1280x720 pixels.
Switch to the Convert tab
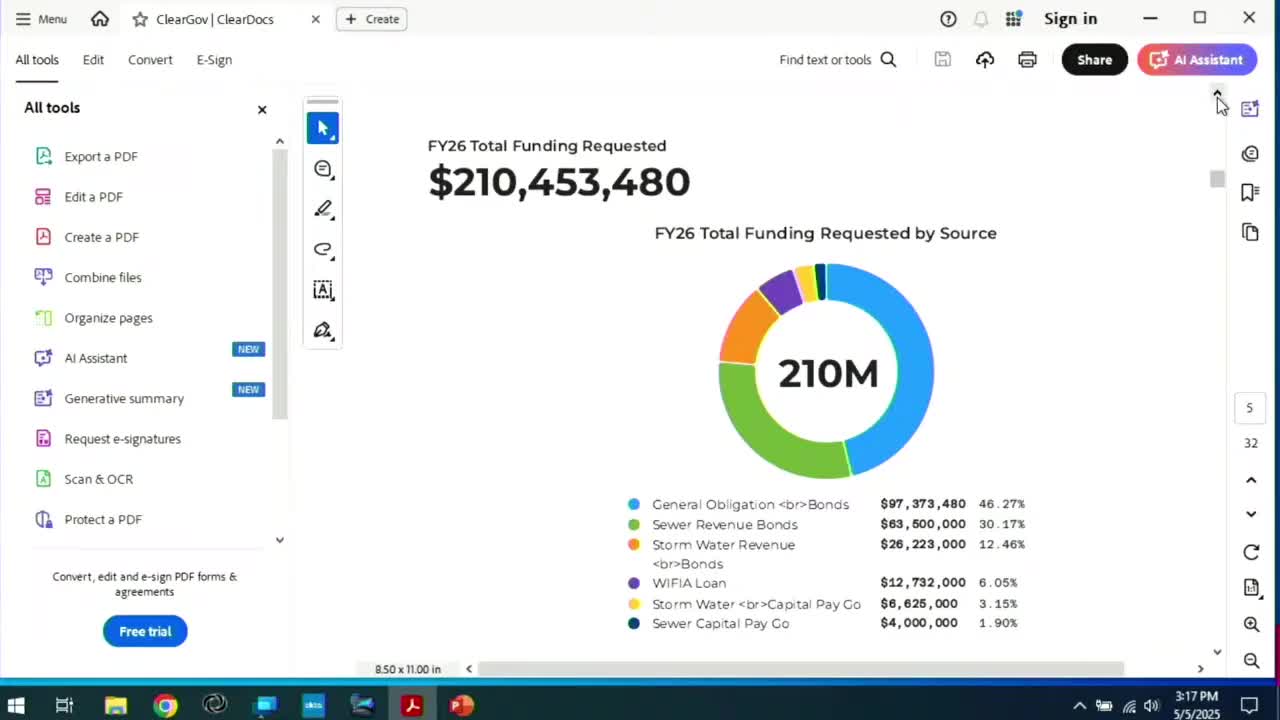[x=150, y=60]
